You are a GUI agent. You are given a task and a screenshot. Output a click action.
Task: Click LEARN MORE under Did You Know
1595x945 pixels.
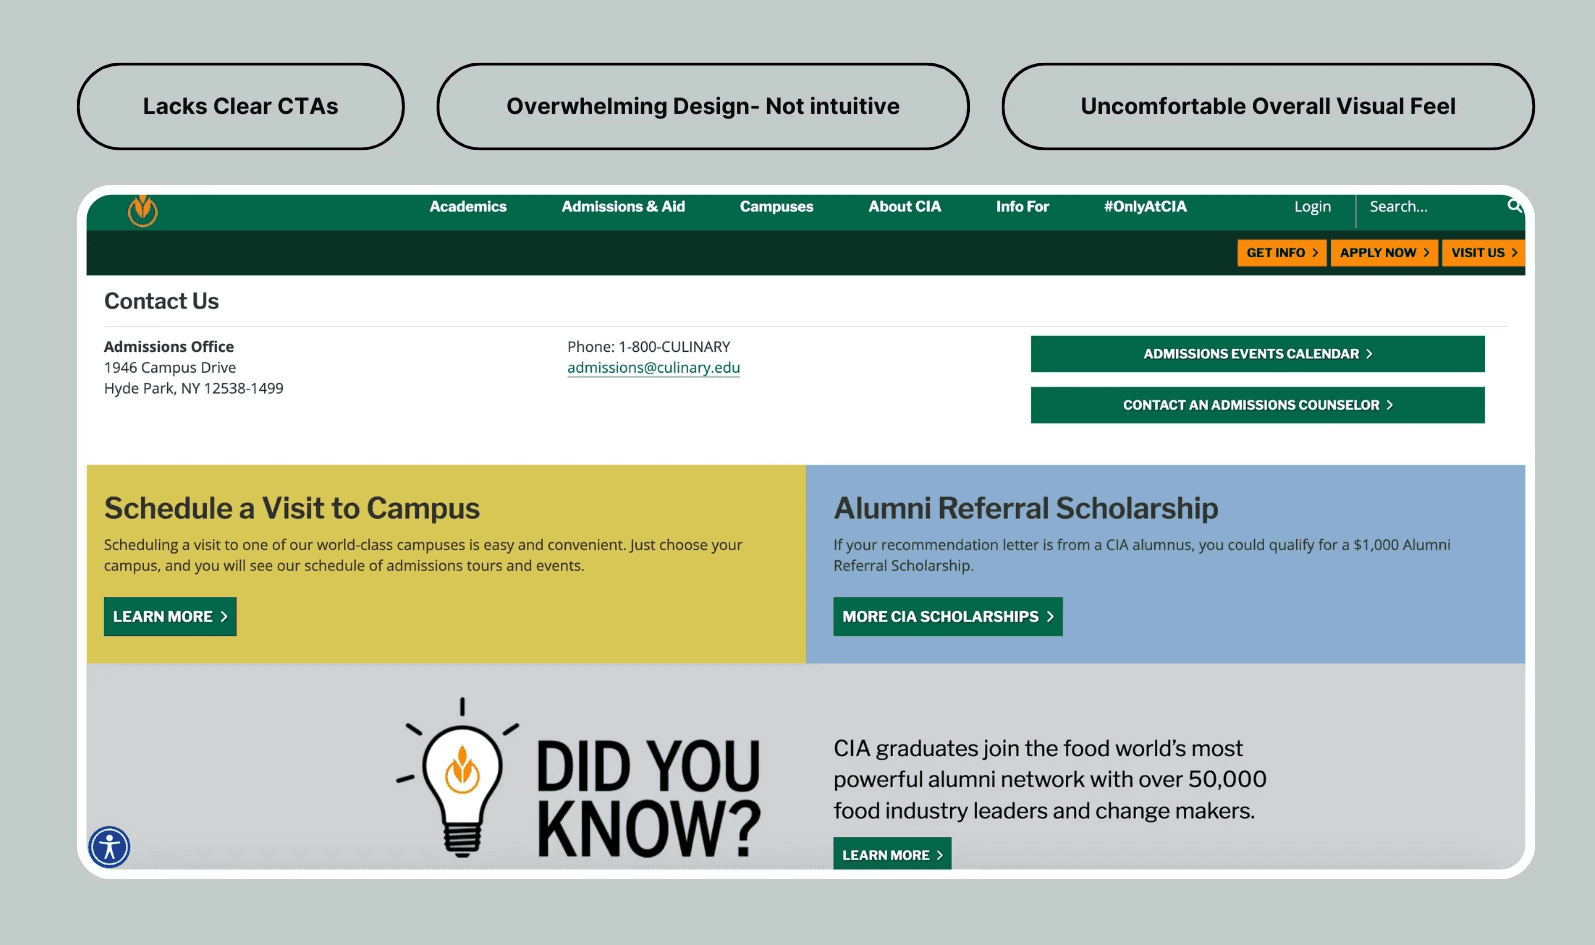[x=892, y=854]
